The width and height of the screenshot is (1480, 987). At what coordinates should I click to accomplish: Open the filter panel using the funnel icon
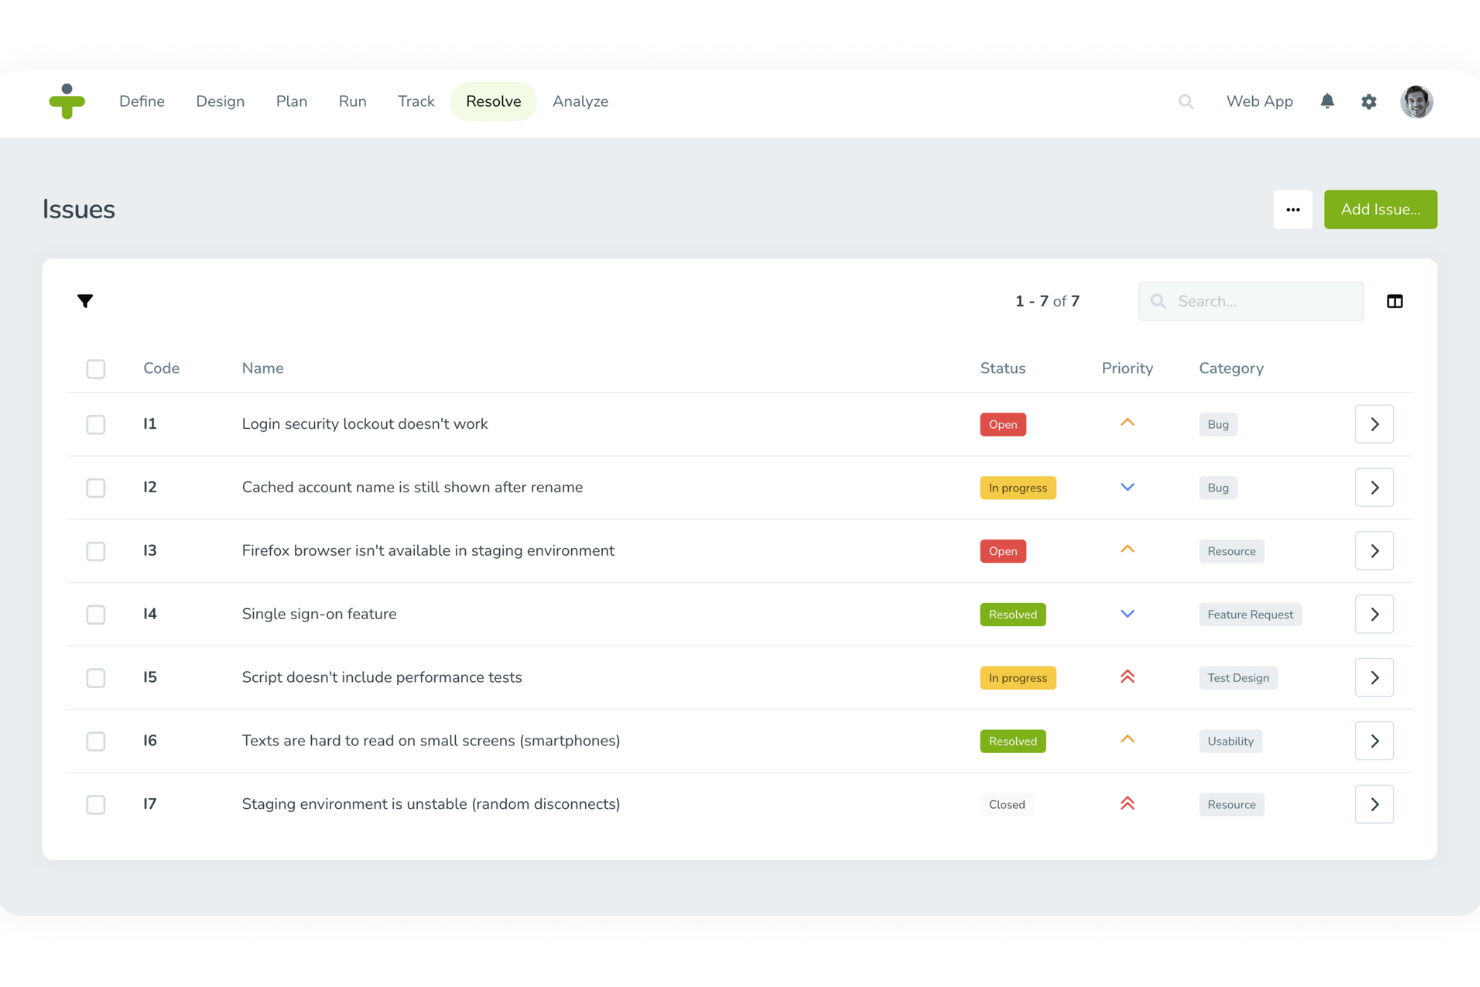pyautogui.click(x=86, y=301)
